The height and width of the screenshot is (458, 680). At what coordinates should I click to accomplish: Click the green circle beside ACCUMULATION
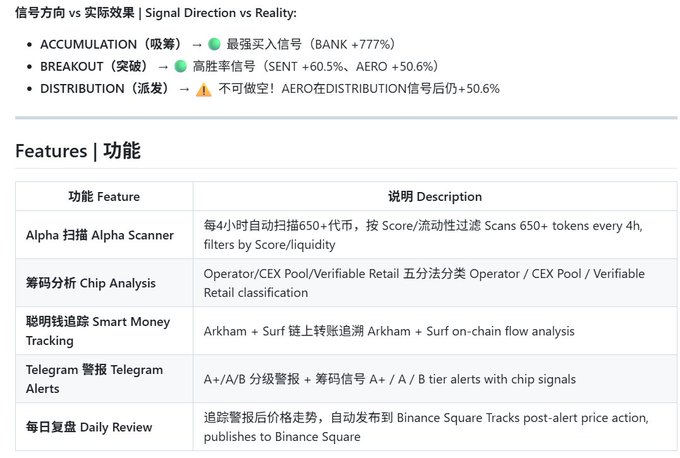tap(214, 44)
